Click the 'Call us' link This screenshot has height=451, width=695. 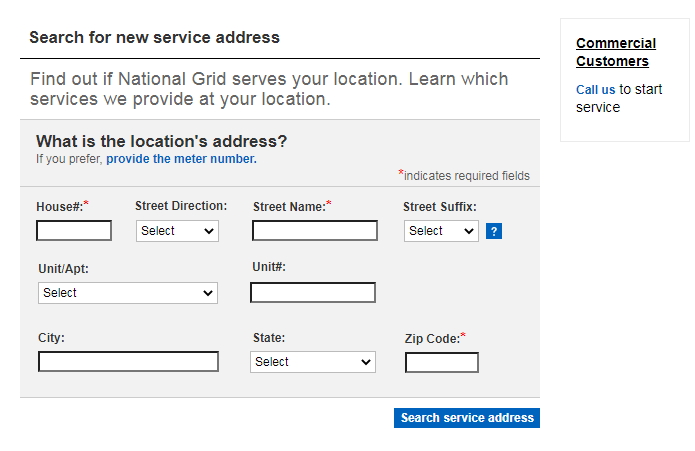click(x=595, y=90)
